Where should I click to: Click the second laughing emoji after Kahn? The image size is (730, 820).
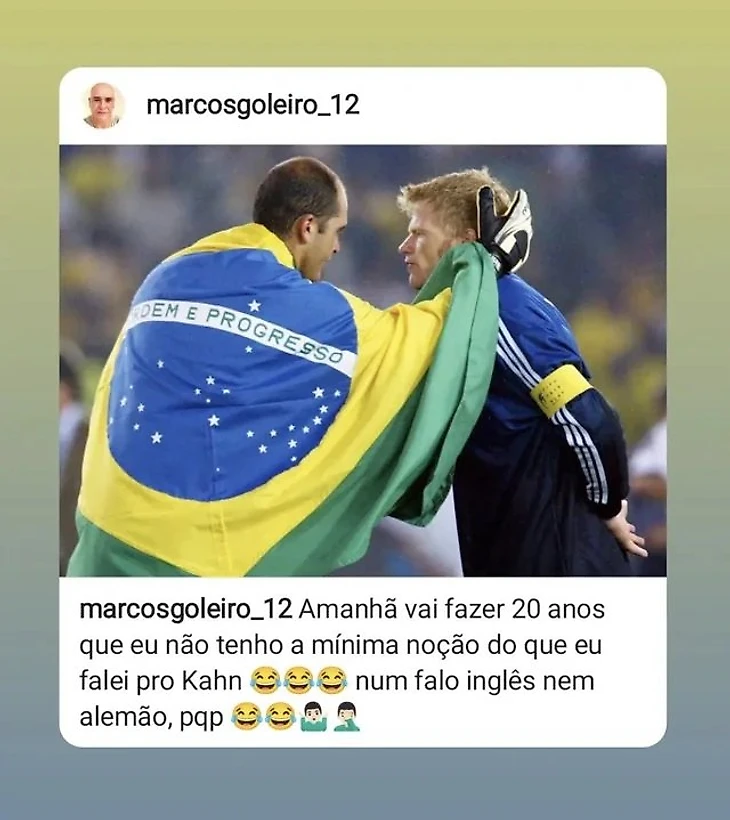point(299,680)
